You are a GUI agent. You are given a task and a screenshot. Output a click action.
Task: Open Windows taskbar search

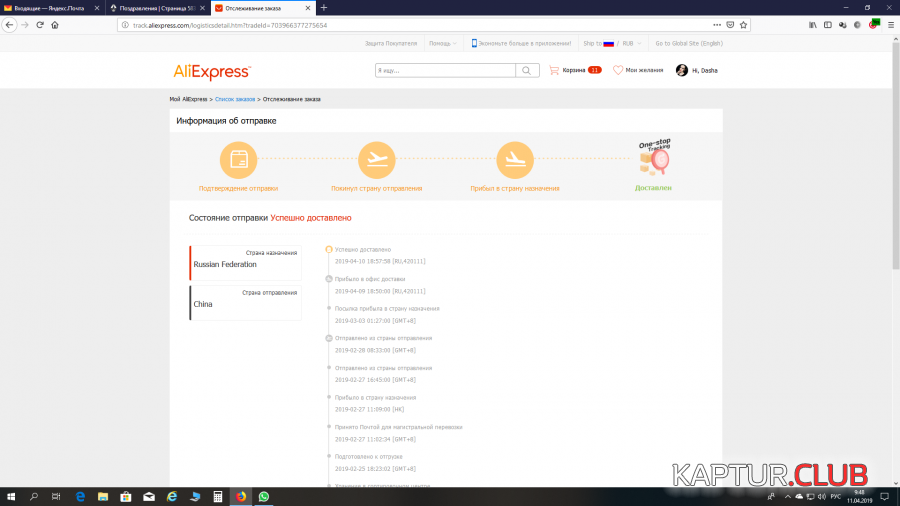pyautogui.click(x=33, y=497)
